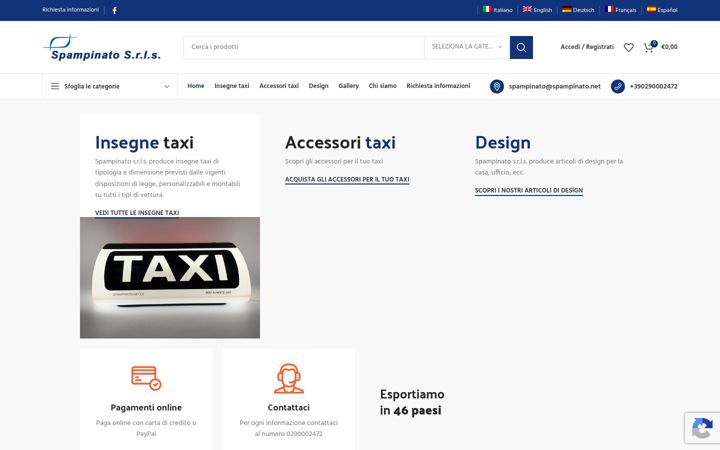Click the Design section heading
This screenshot has height=450, width=720.
[x=503, y=143]
